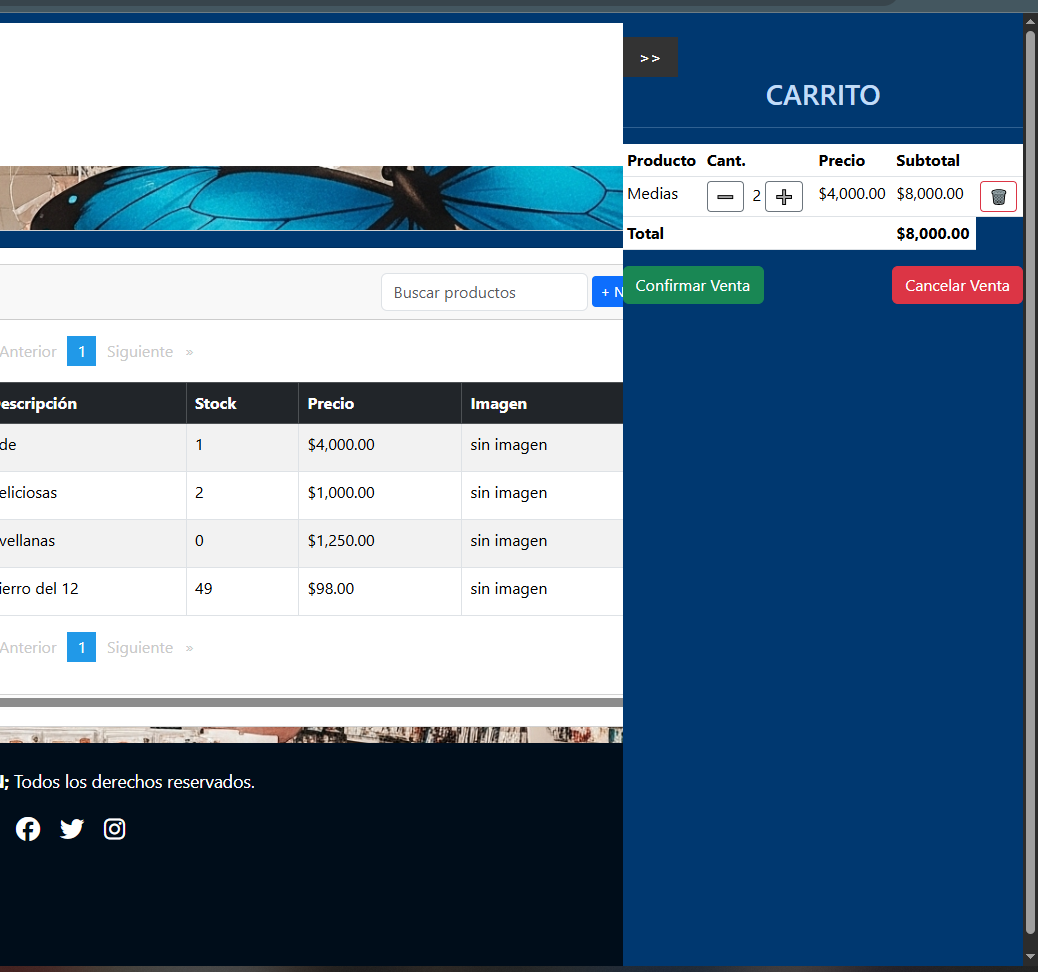1038x972 pixels.
Task: Click Cancelar Venta button
Action: (957, 285)
